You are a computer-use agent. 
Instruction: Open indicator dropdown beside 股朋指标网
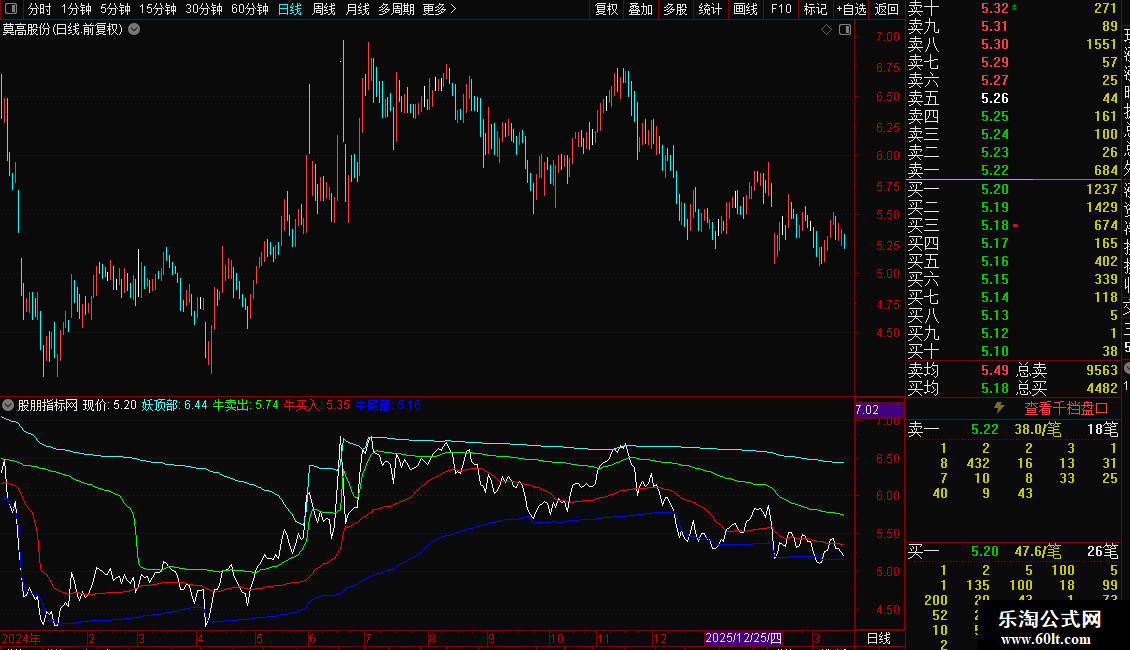point(8,405)
